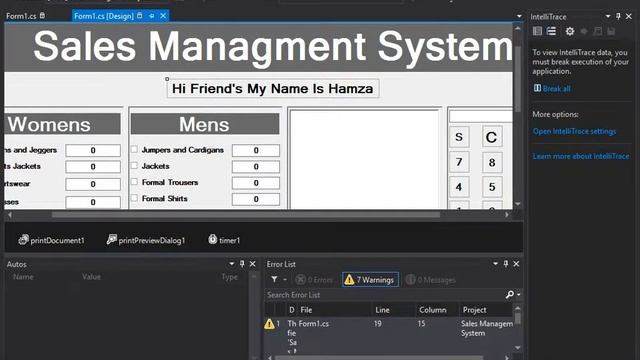Image resolution: width=640 pixels, height=360 pixels.
Task: Open IntelliTrace window position dropdown
Action: 608,16
